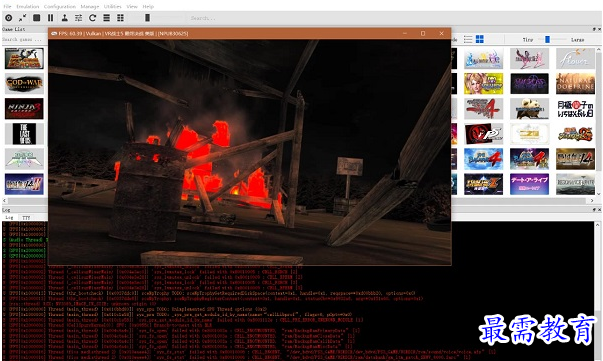Viewport: 603px width, 361px height.
Task: Close the Log dock panel
Action: click(x=599, y=210)
